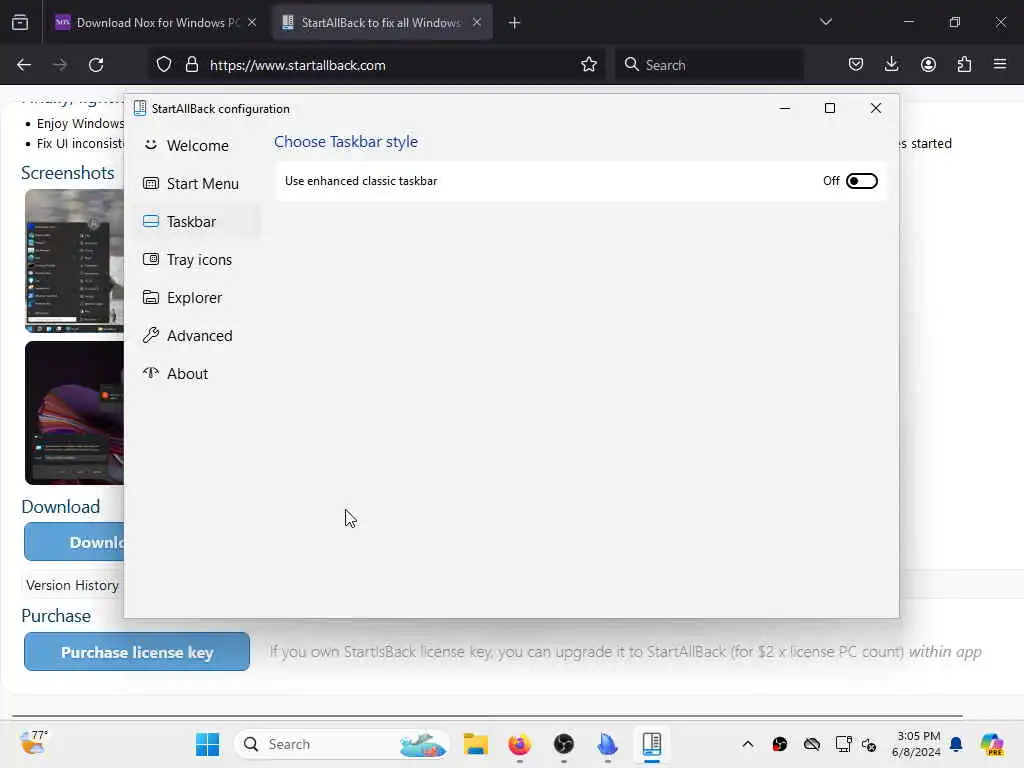Minimize the StartAllBack configuration window

[x=785, y=108]
